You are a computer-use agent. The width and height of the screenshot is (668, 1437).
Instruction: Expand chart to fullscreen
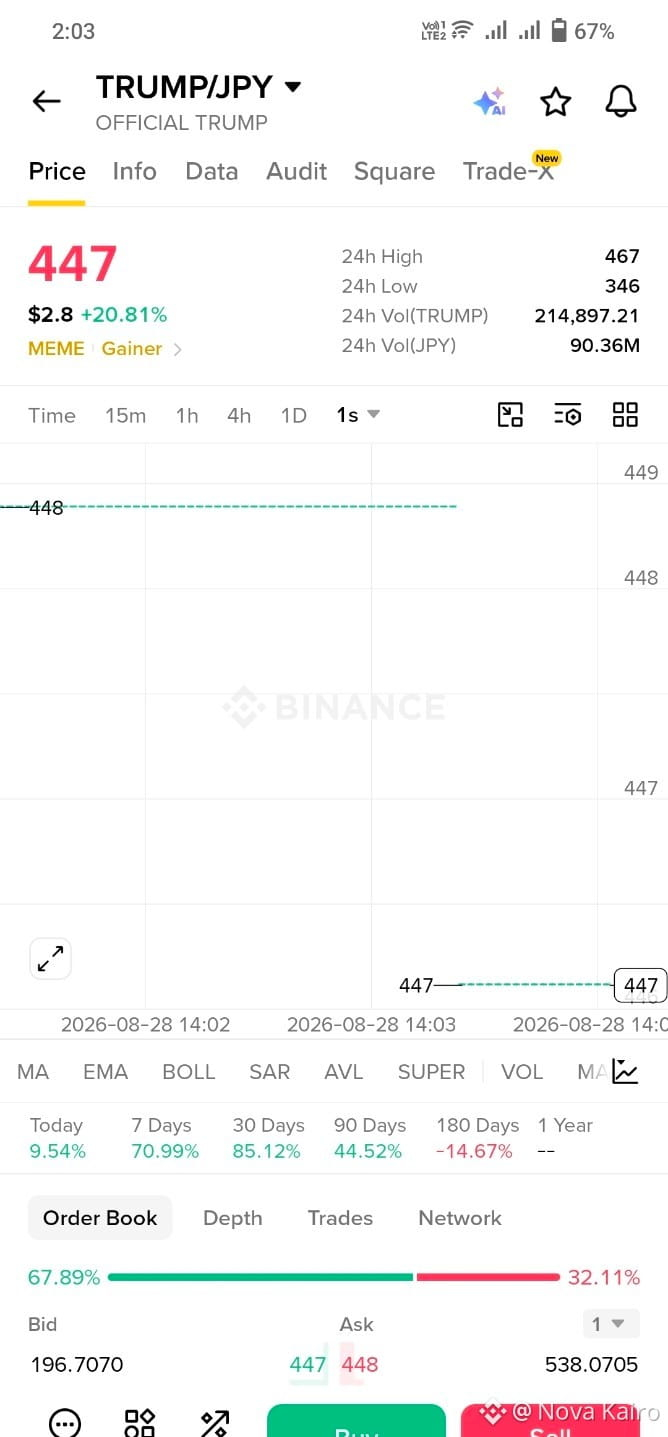click(x=50, y=959)
